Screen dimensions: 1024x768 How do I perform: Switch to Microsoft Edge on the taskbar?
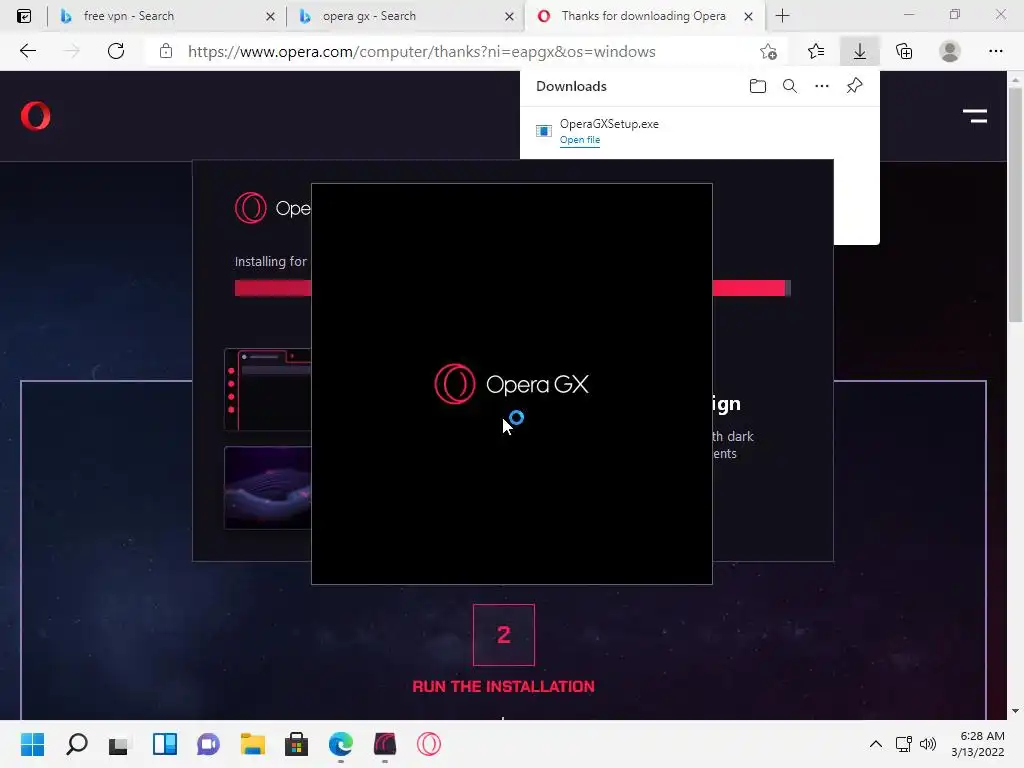[x=341, y=744]
